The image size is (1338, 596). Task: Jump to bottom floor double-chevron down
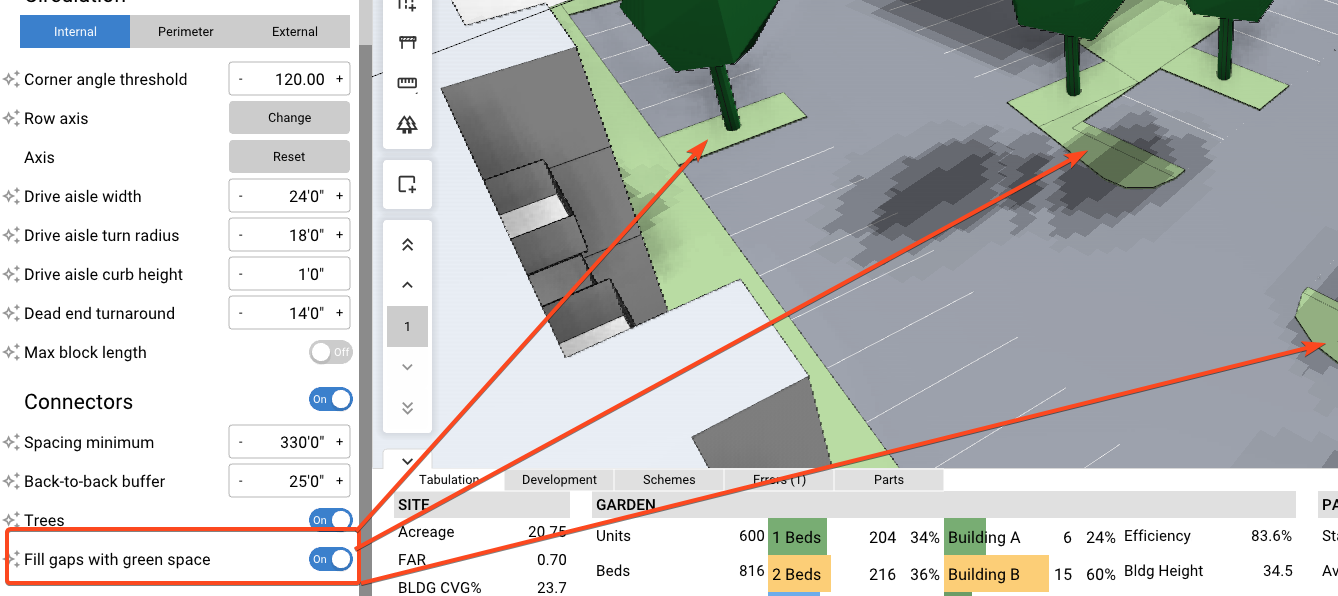point(407,408)
